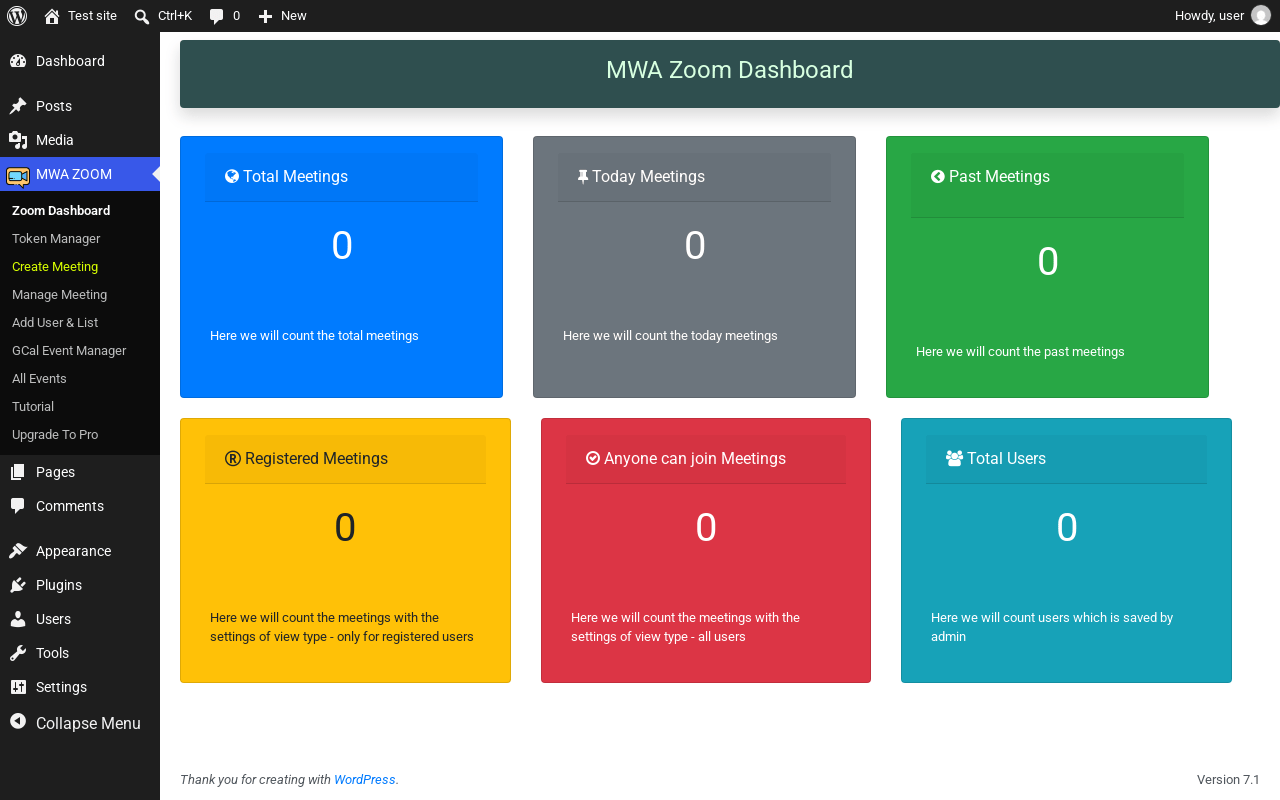
Task: Click the Past Meetings card title
Action: pos(999,176)
